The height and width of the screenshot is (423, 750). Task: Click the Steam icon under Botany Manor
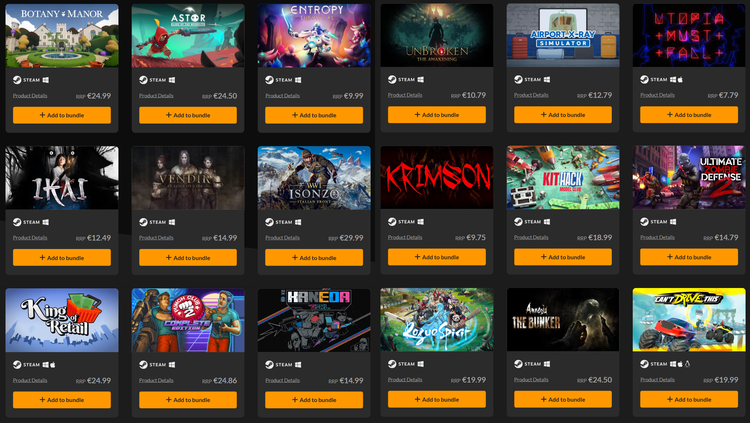(x=17, y=80)
